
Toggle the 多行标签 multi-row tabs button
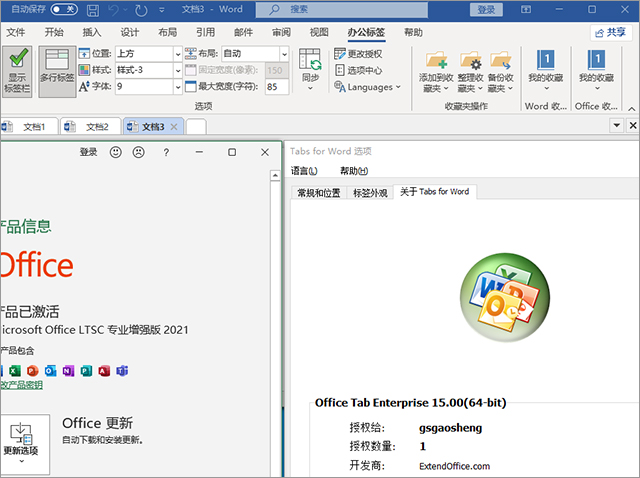tap(57, 71)
